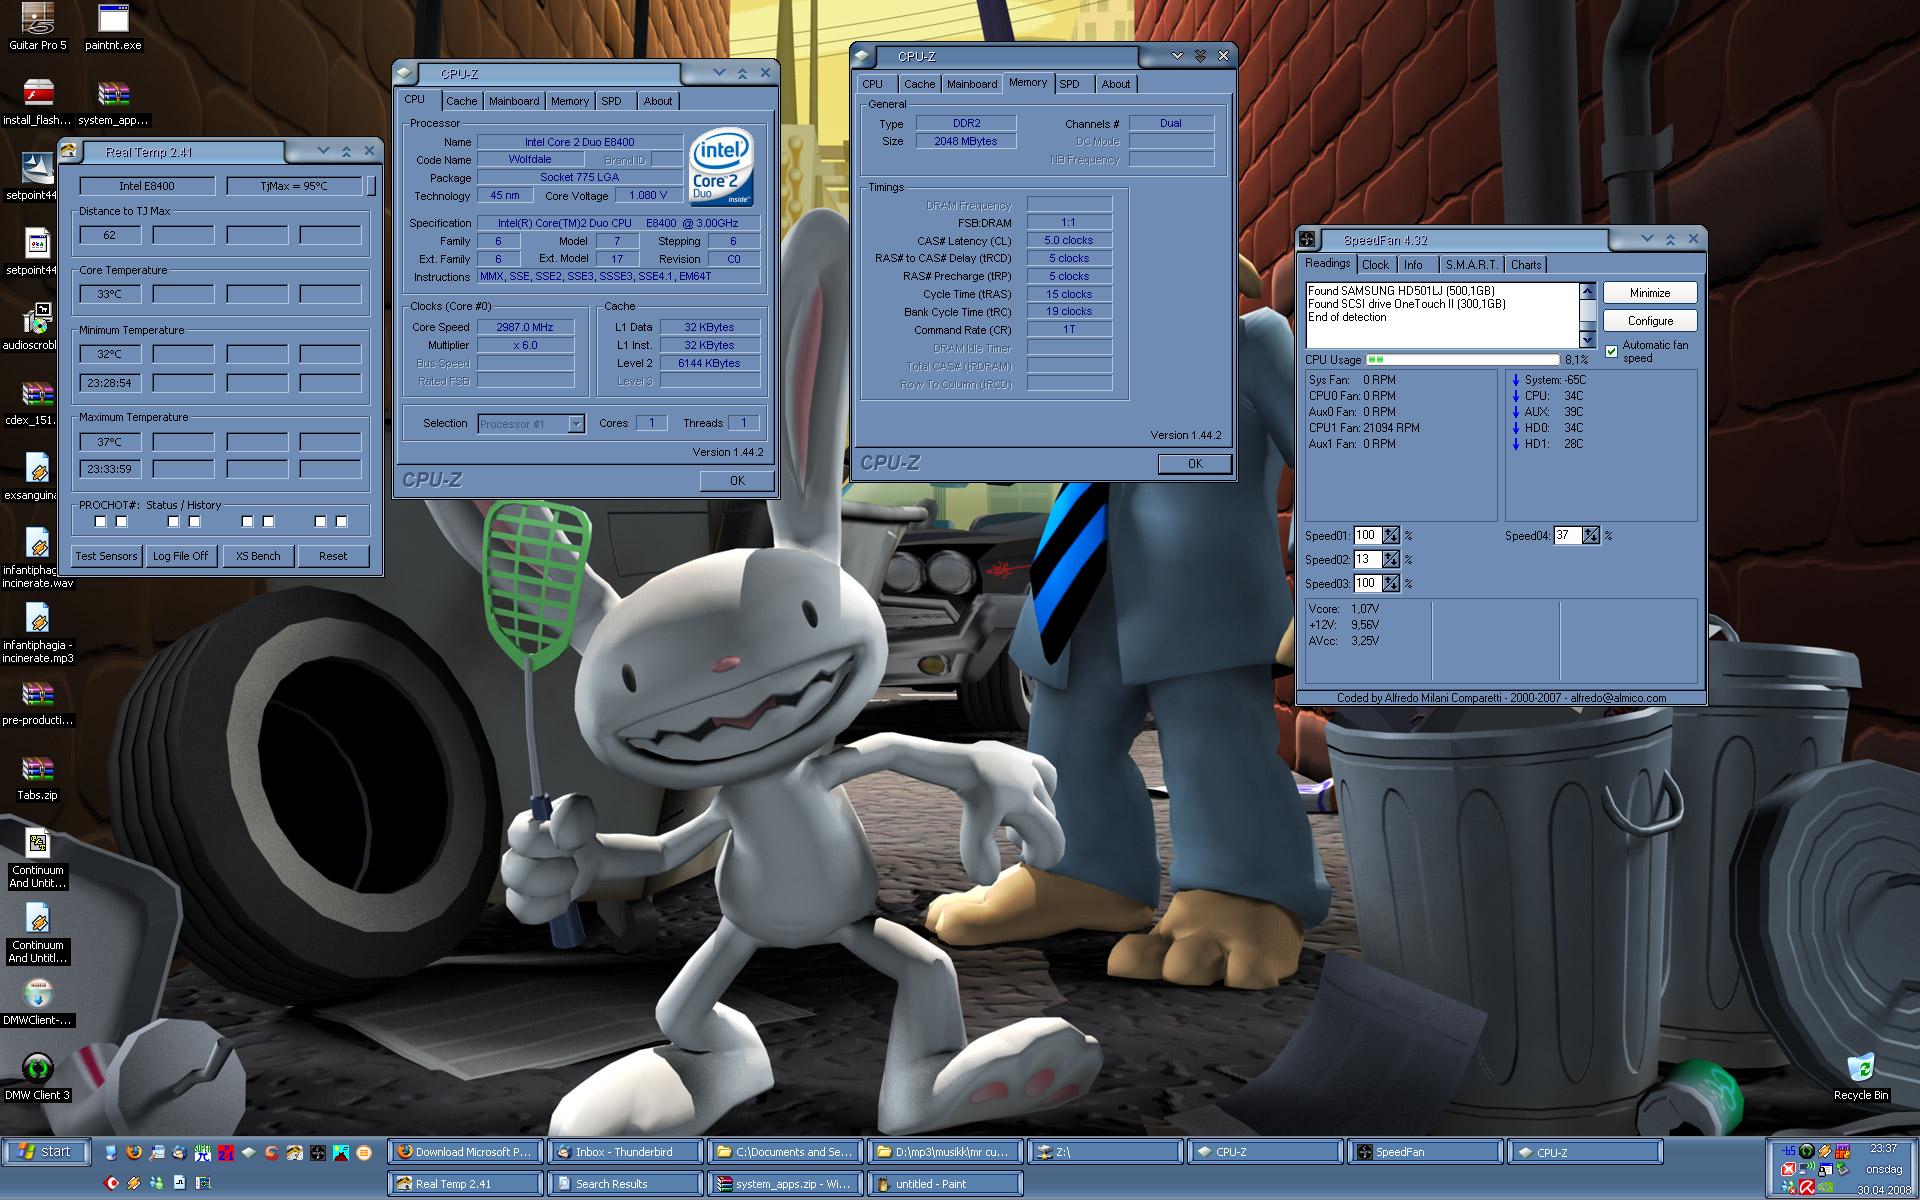Open the Recycle Bin
The width and height of the screenshot is (1920, 1200).
1861,1077
